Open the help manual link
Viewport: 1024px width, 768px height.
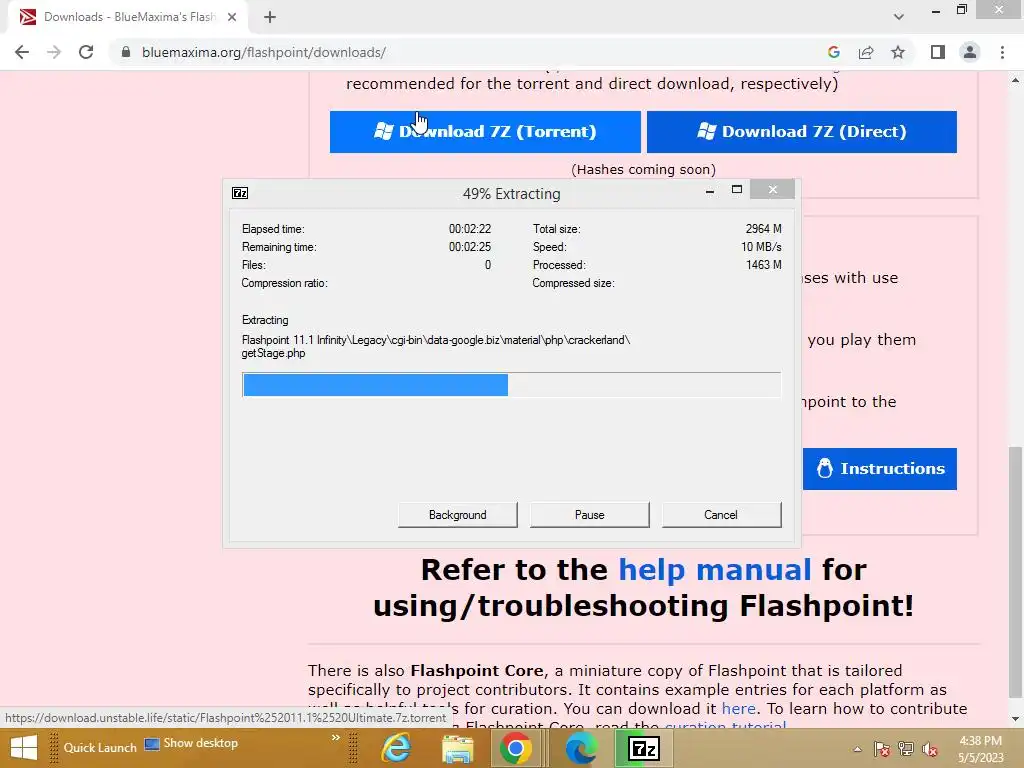714,569
